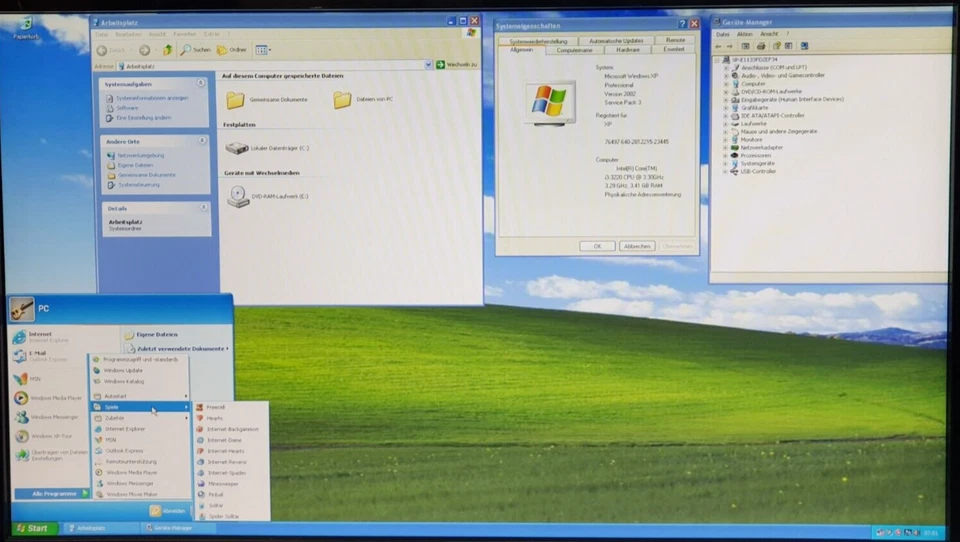Click the back arrow in Geräte-Manager toolbar
The width and height of the screenshot is (960, 542).
[x=718, y=46]
